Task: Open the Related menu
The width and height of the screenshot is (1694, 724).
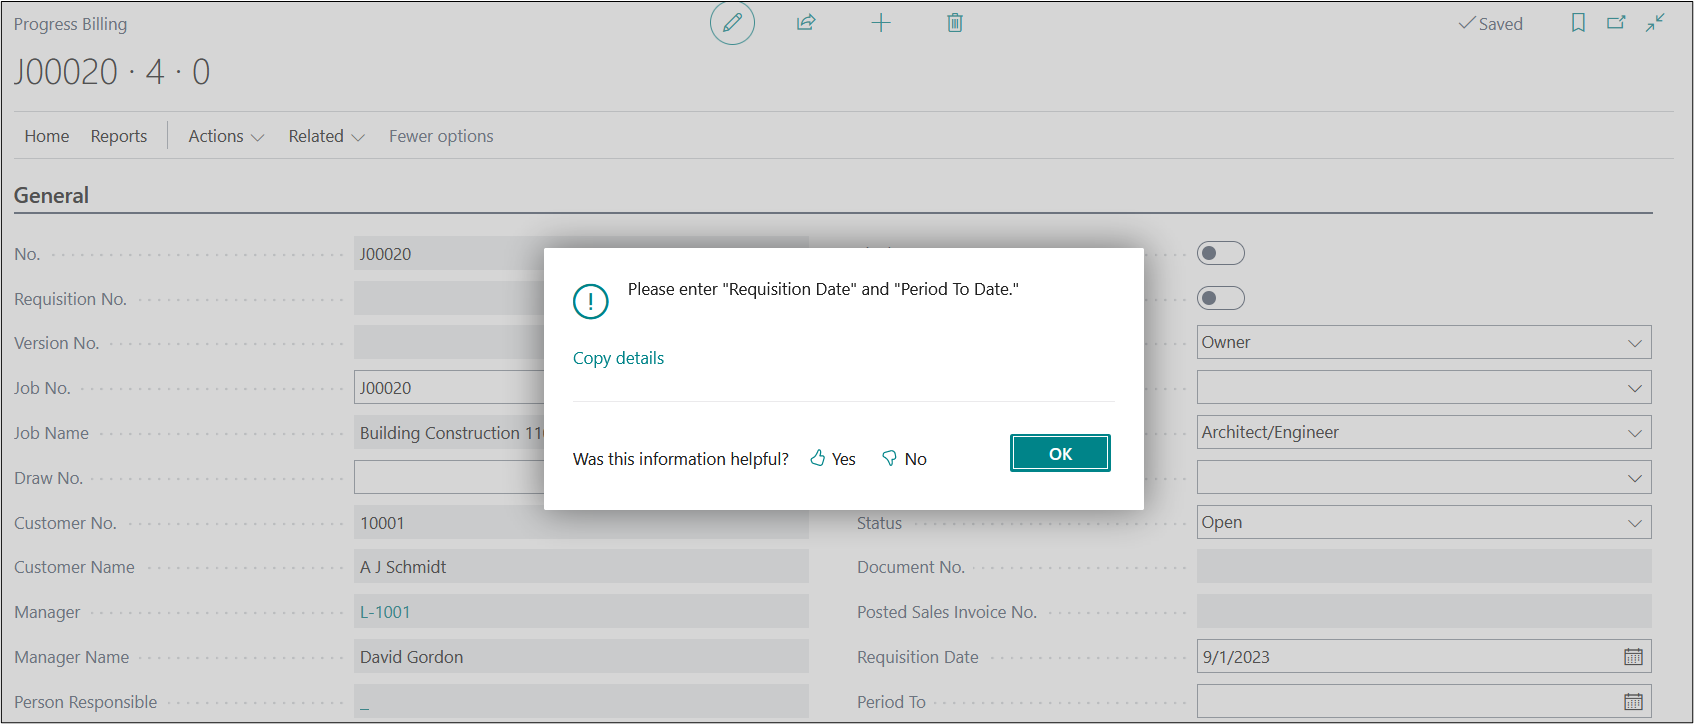Action: coord(326,136)
